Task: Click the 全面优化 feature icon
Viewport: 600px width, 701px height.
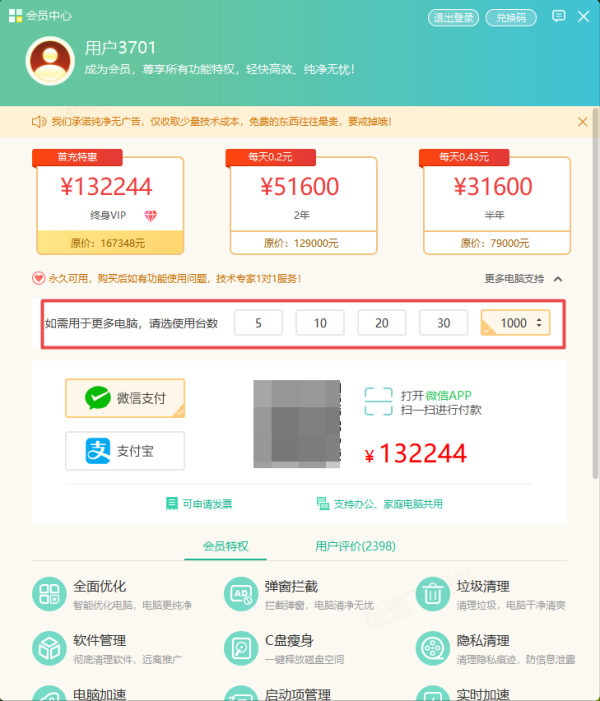Action: point(49,594)
